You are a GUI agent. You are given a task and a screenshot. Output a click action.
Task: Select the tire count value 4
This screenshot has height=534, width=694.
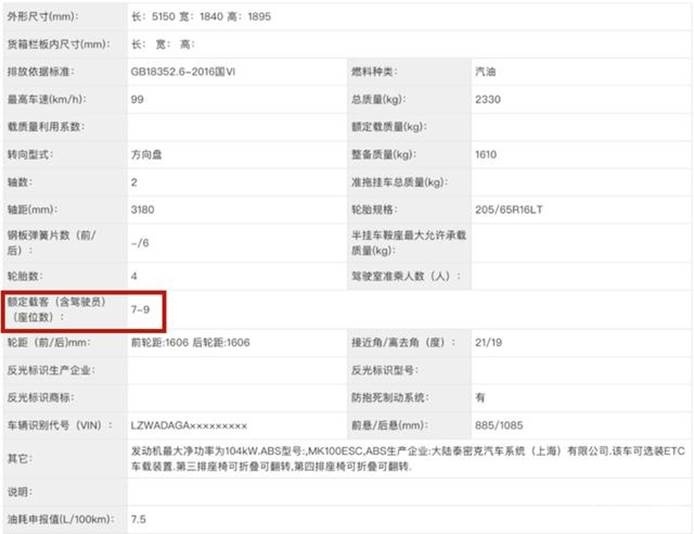coord(134,276)
